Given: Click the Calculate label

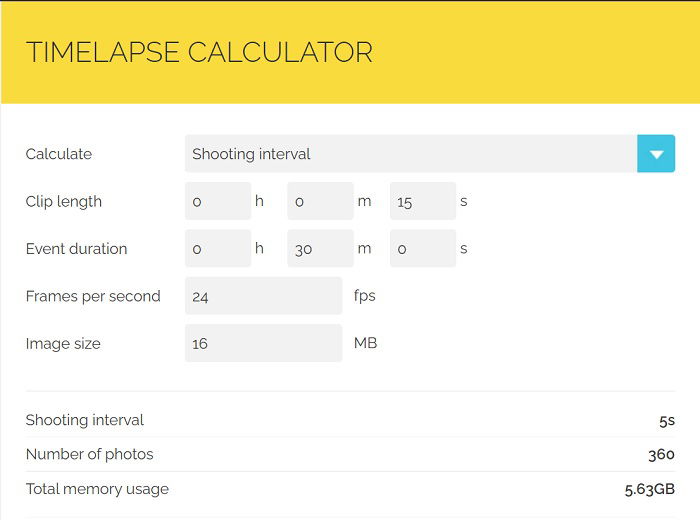Looking at the screenshot, I should tap(59, 154).
